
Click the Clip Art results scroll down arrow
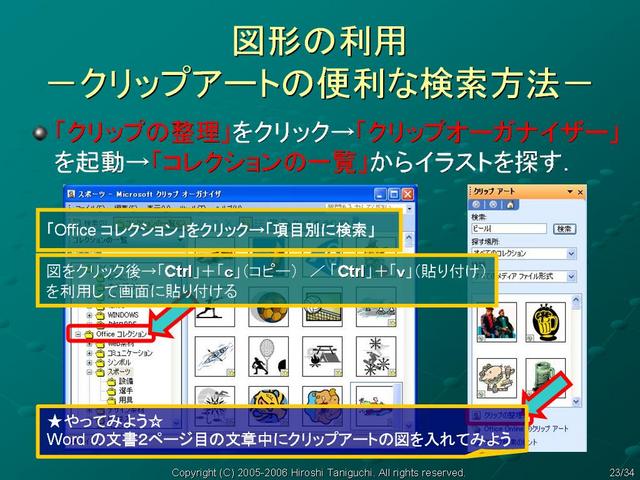pos(576,401)
